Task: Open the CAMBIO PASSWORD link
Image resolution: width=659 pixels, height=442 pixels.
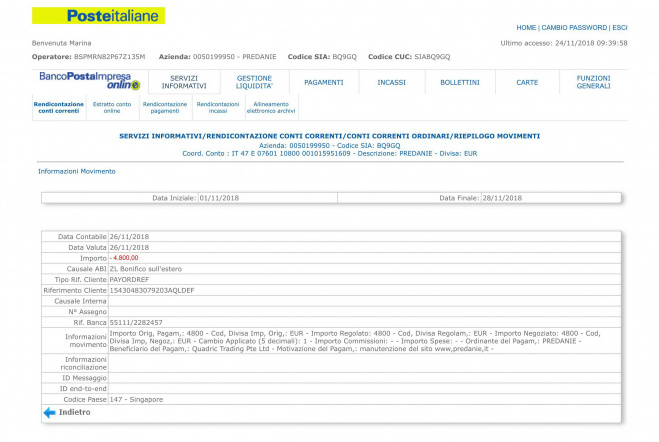Action: point(573,28)
